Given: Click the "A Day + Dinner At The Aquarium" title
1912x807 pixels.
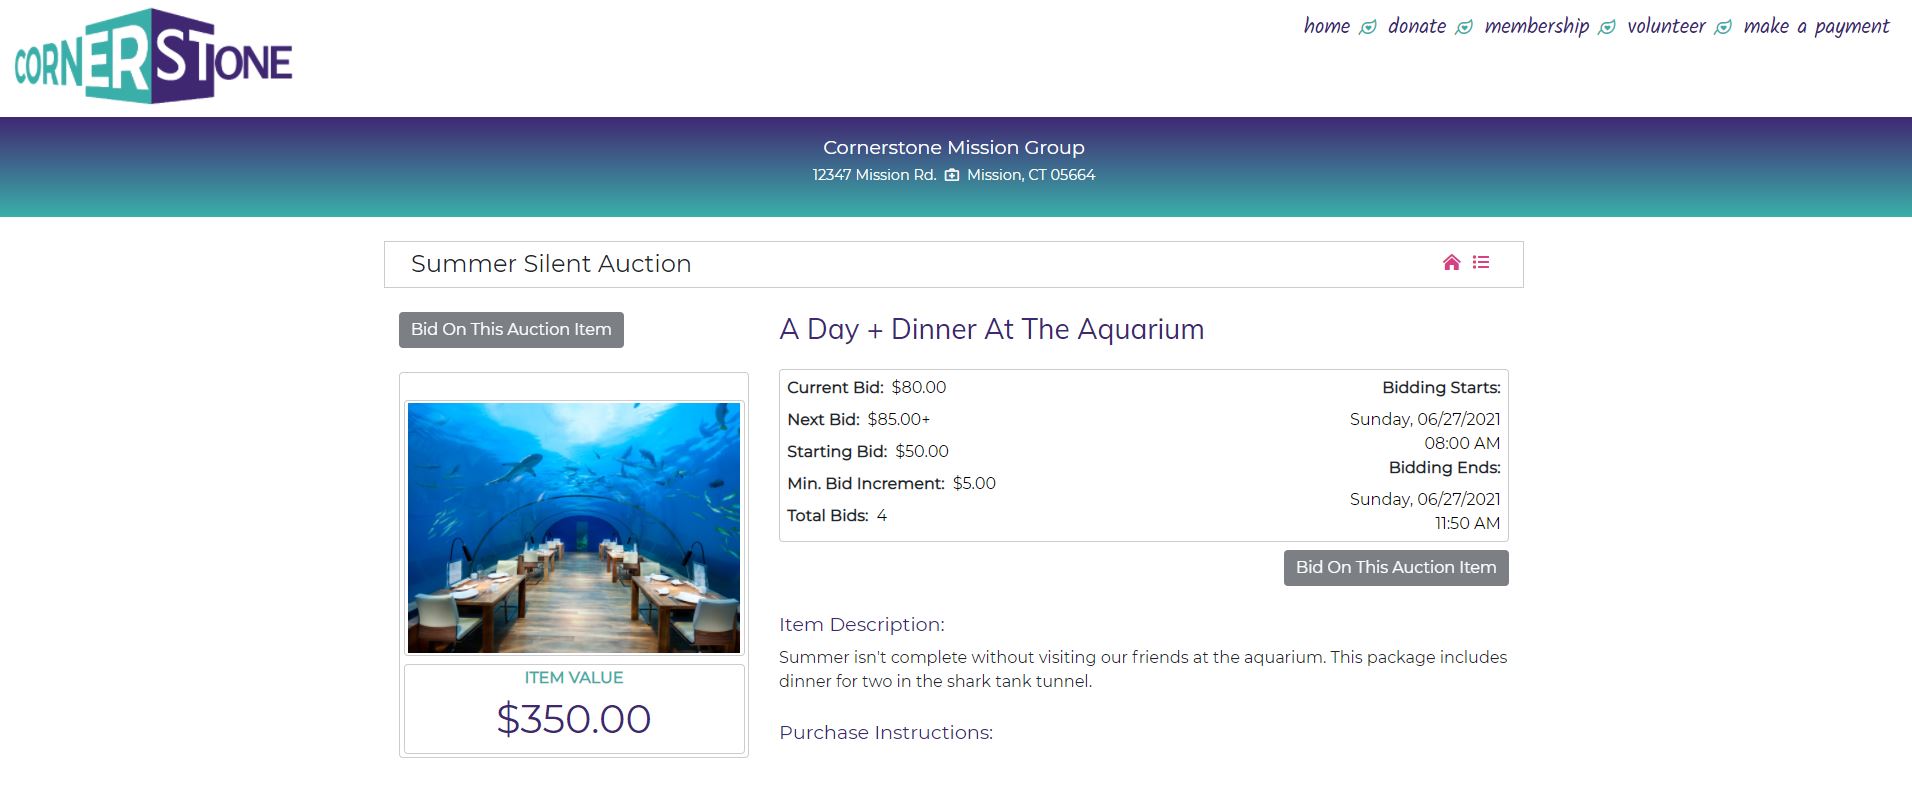Looking at the screenshot, I should tap(991, 329).
